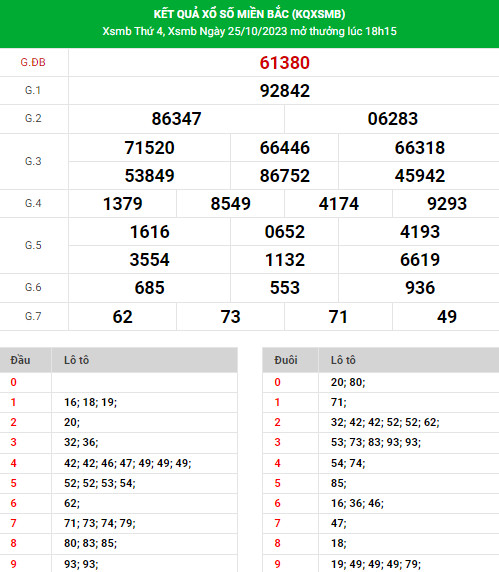The image size is (499, 572).
Task: Click the Đuôi row 2 lô tô values
Action: coord(385,422)
